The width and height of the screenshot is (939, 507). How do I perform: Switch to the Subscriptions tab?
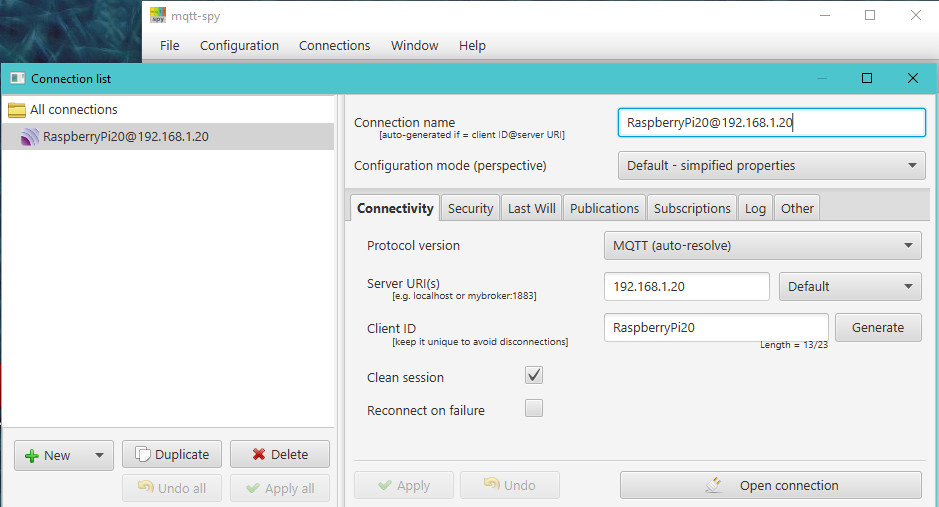click(x=692, y=208)
